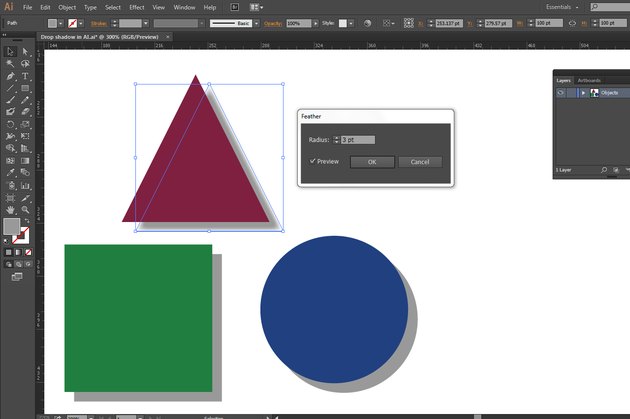The width and height of the screenshot is (630, 419).
Task: Change screen mode at toolbar bottom
Action: [x=17, y=277]
